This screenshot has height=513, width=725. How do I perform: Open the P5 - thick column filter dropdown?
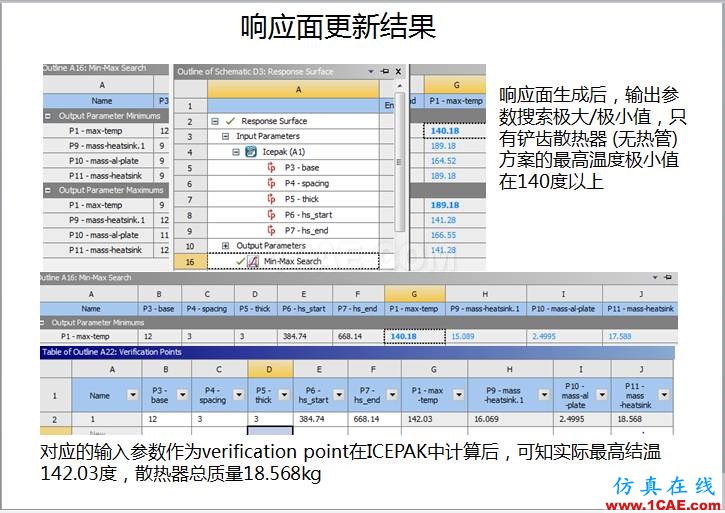(x=284, y=395)
